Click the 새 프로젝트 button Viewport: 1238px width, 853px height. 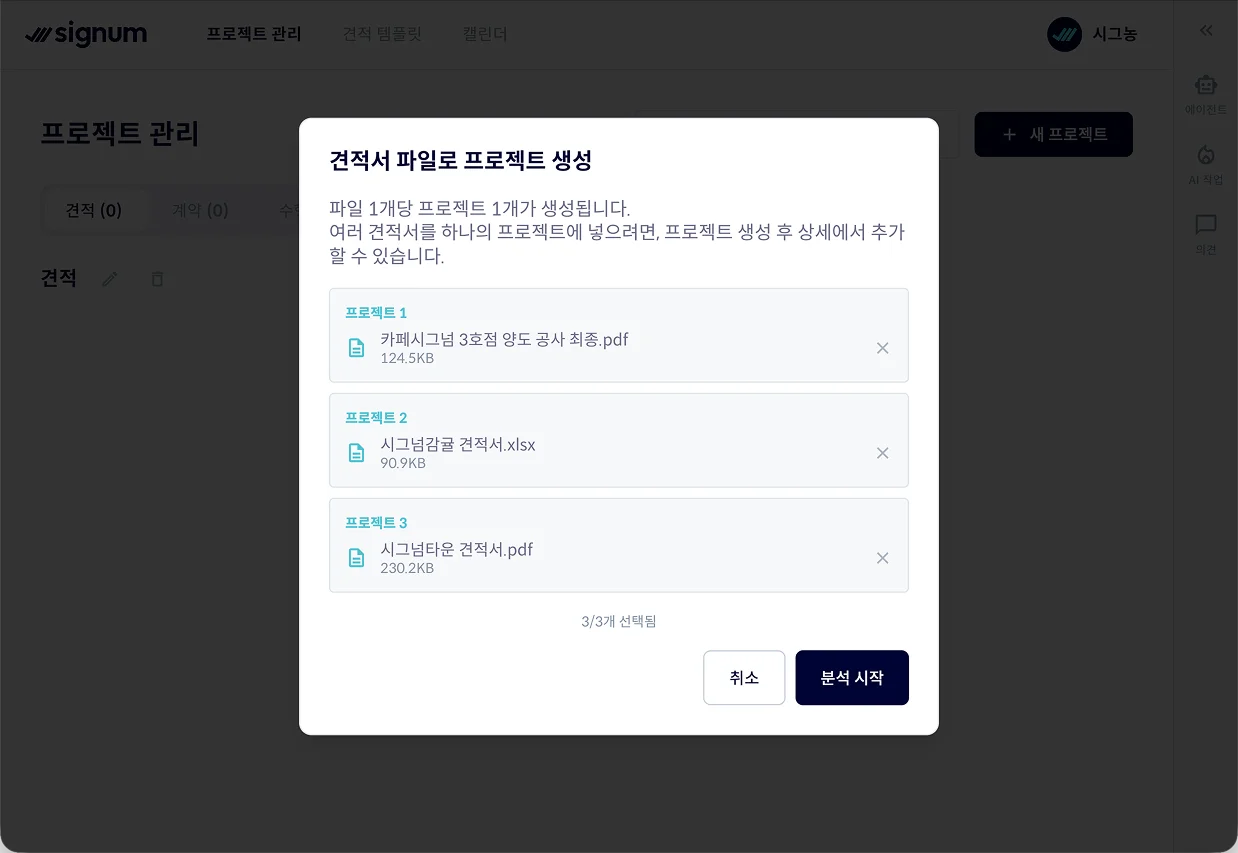[x=1053, y=134]
